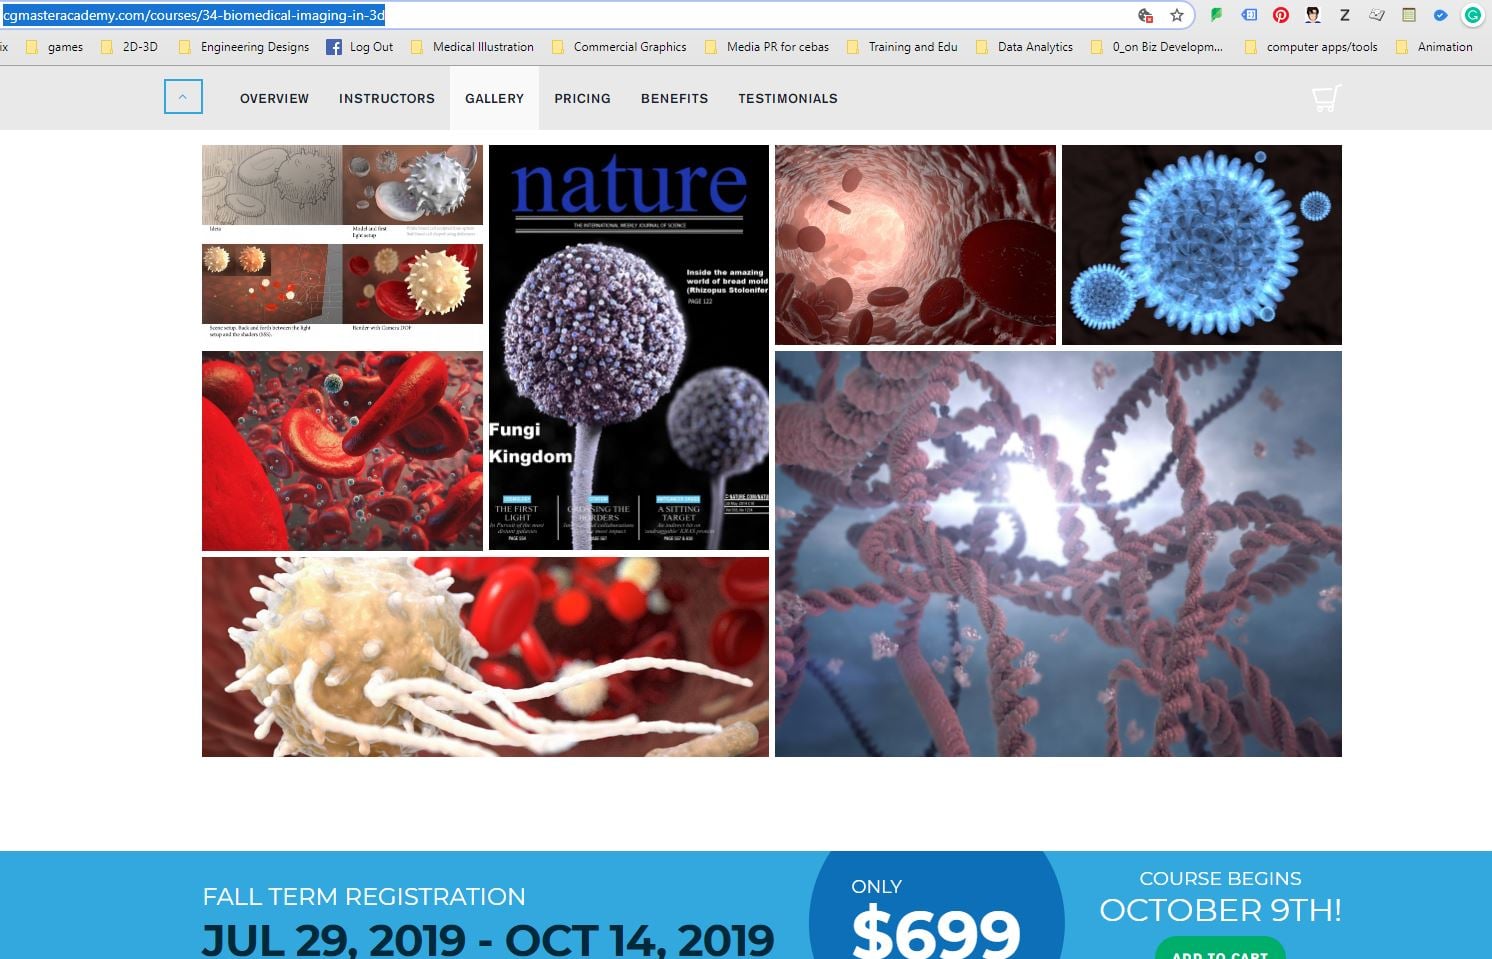Click the address bar URL field
Screen dimensions: 1492x959
coord(598,15)
